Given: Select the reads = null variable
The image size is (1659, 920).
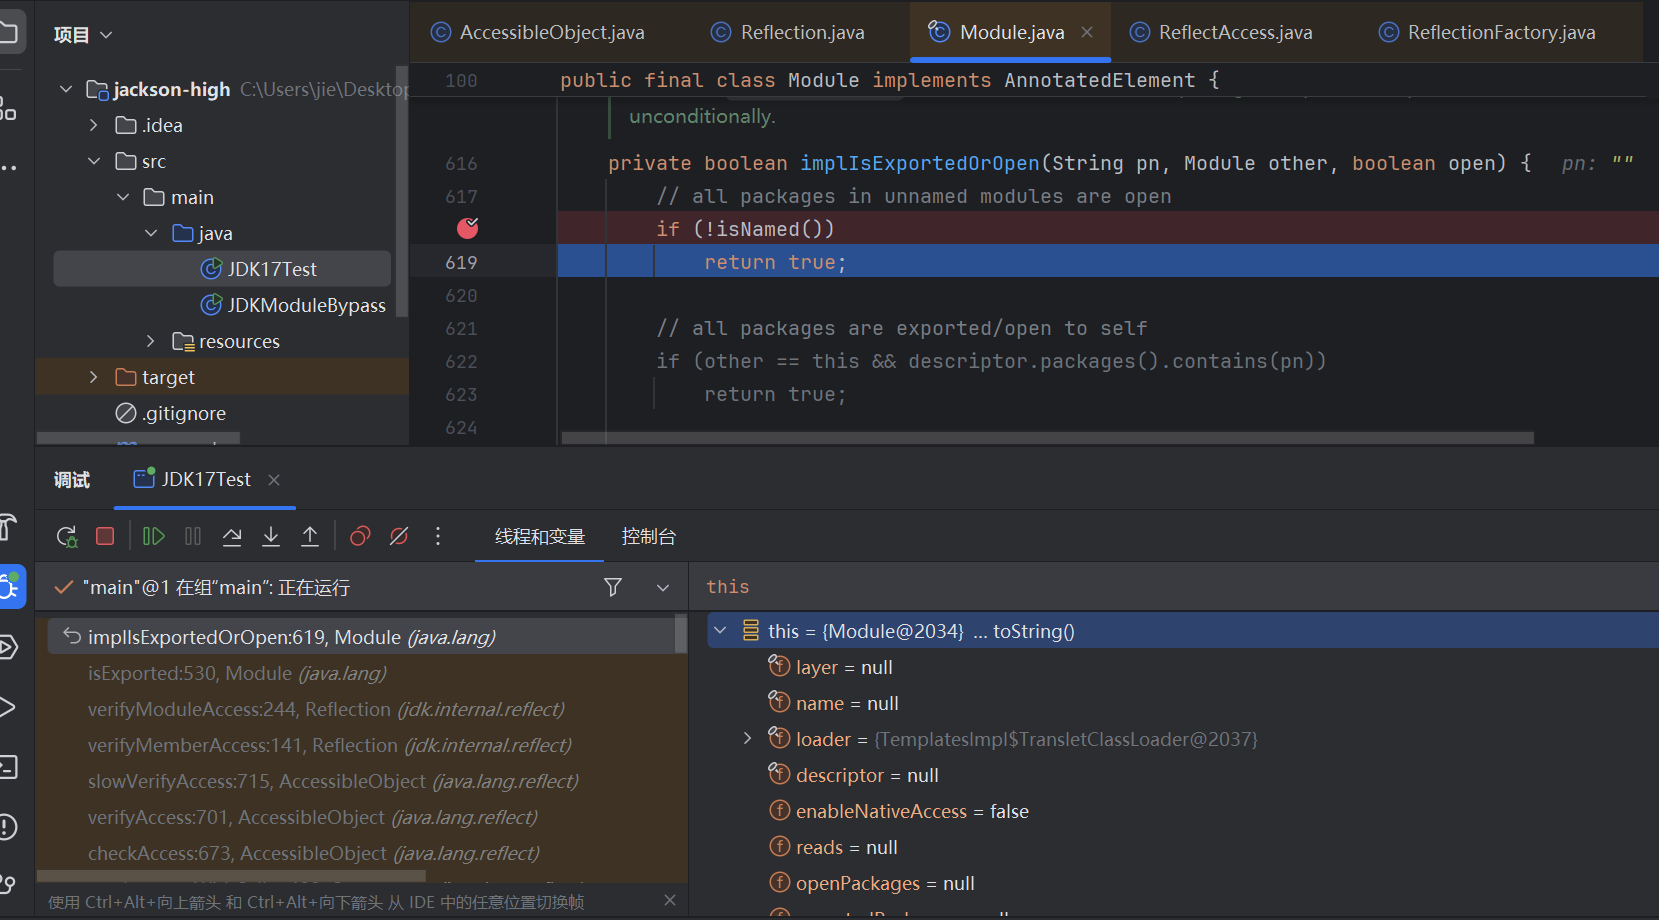Looking at the screenshot, I should pos(833,847).
